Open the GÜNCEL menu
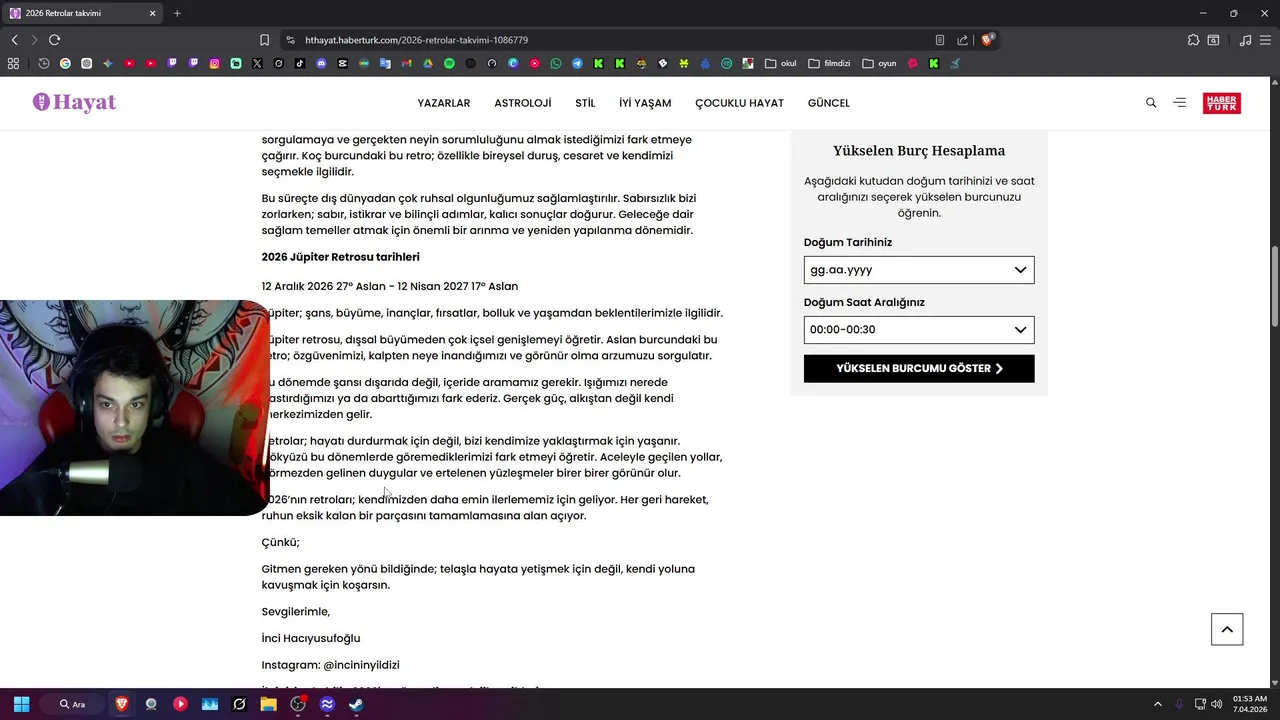The height and width of the screenshot is (720, 1280). [829, 103]
